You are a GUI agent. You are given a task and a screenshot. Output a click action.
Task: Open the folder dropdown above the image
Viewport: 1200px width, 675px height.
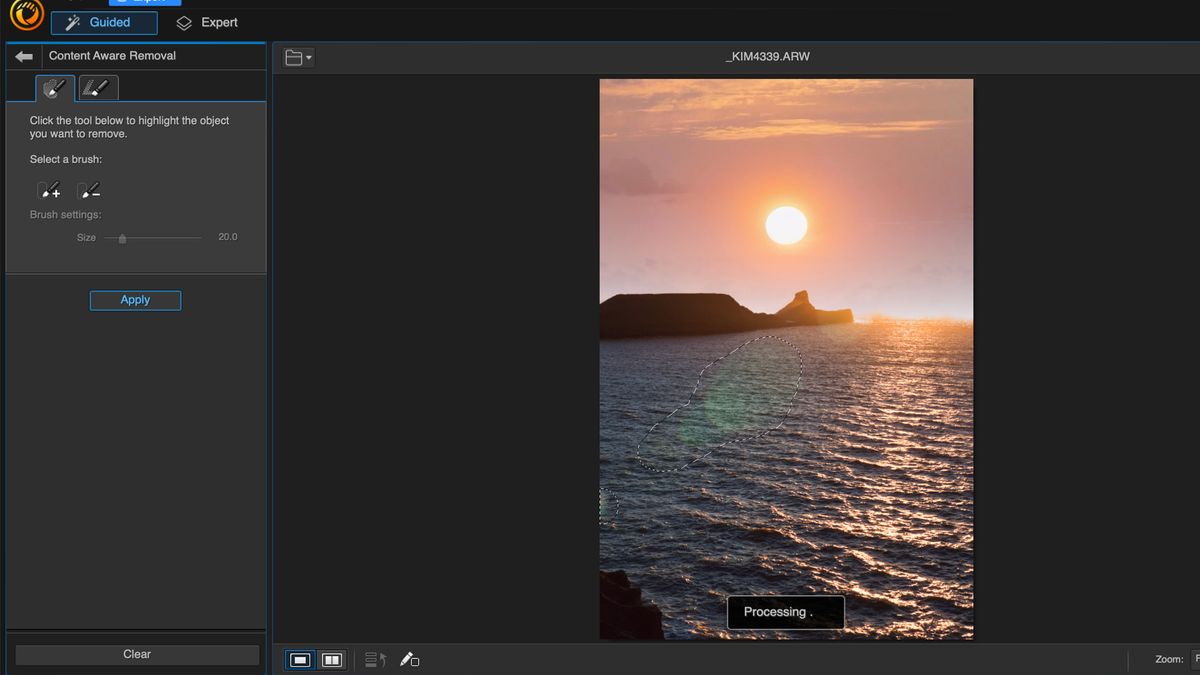coord(295,57)
